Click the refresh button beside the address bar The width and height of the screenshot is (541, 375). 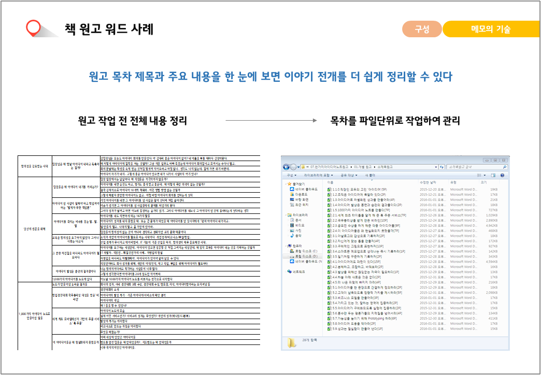coord(441,167)
